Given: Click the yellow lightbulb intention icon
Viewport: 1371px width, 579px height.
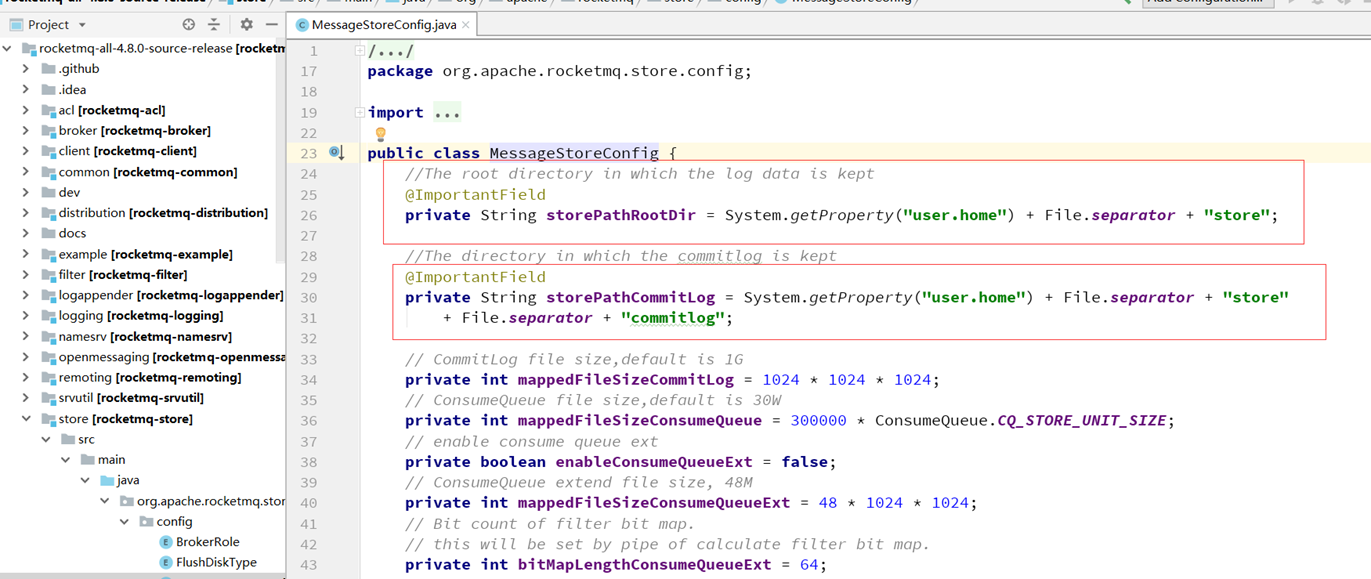Looking at the screenshot, I should [x=380, y=133].
